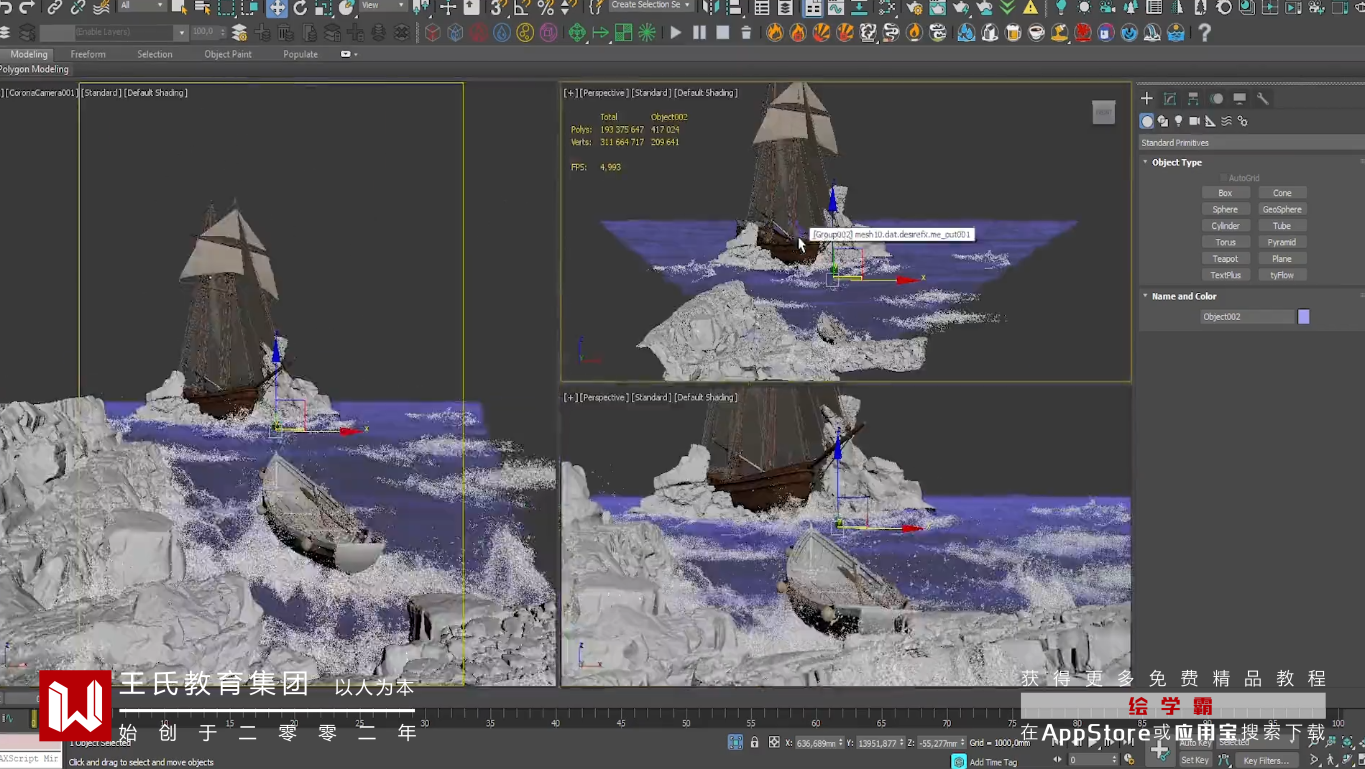Open the Object Paint ribbon tab
The width and height of the screenshot is (1365, 769).
228,54
